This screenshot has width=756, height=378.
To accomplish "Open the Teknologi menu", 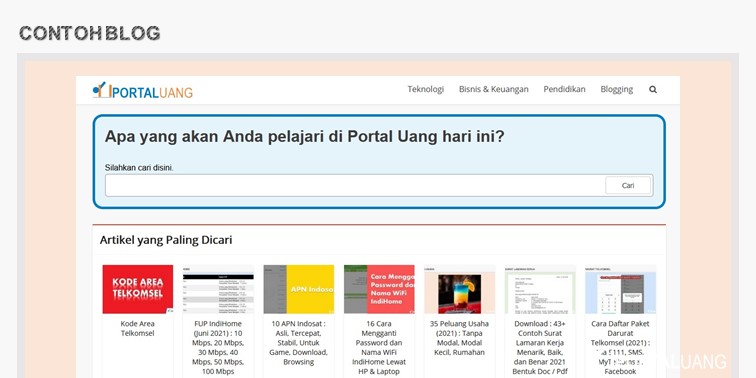I will click(426, 89).
